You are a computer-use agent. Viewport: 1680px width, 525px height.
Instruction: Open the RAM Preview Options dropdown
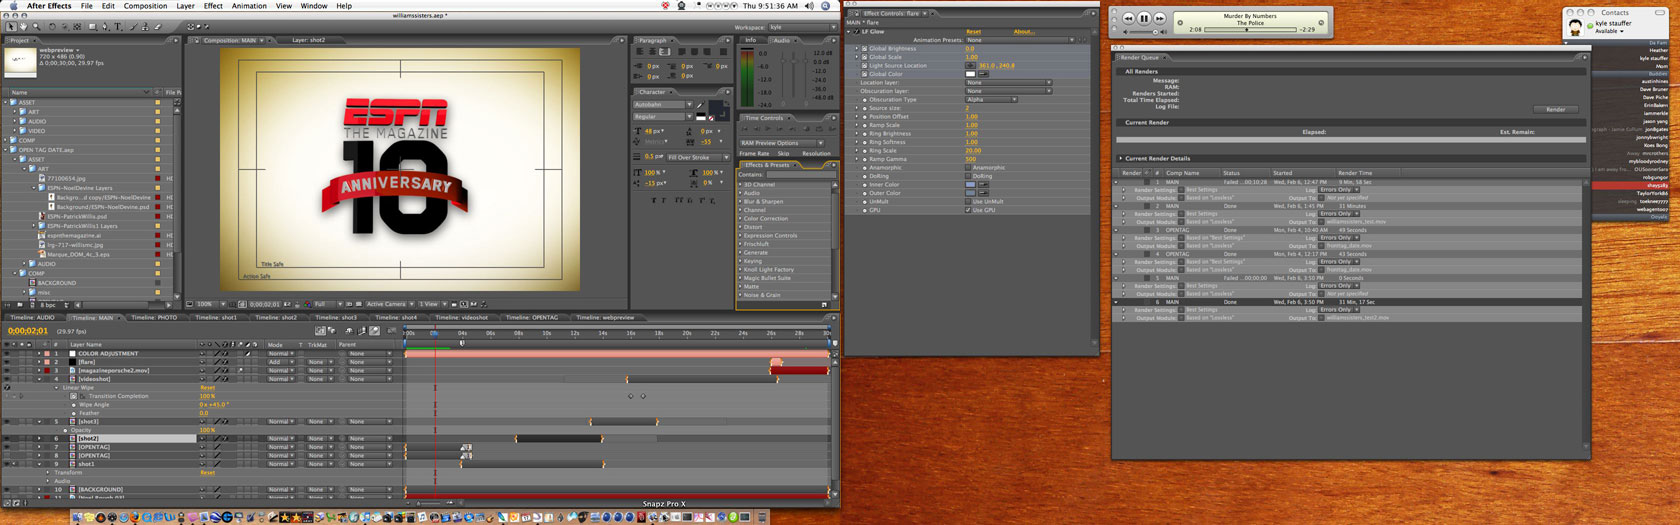[784, 143]
